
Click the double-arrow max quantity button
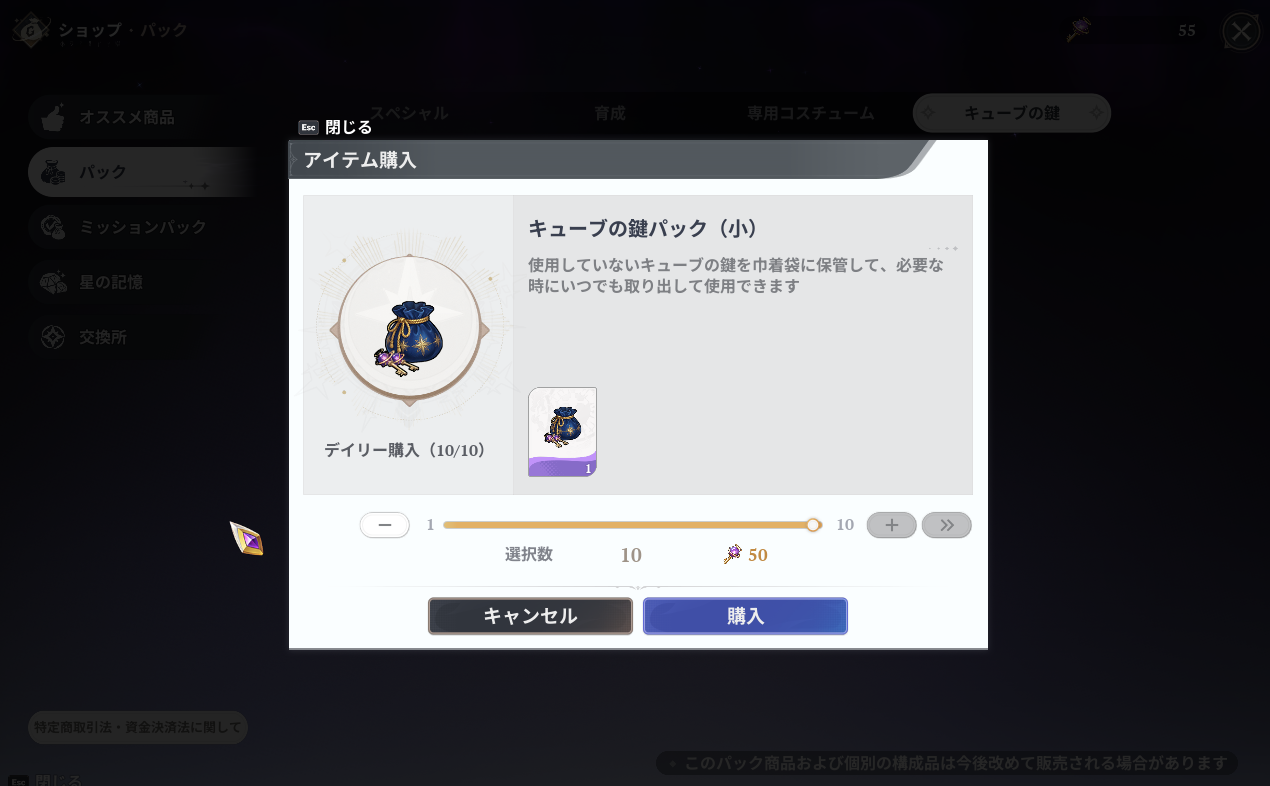[947, 525]
